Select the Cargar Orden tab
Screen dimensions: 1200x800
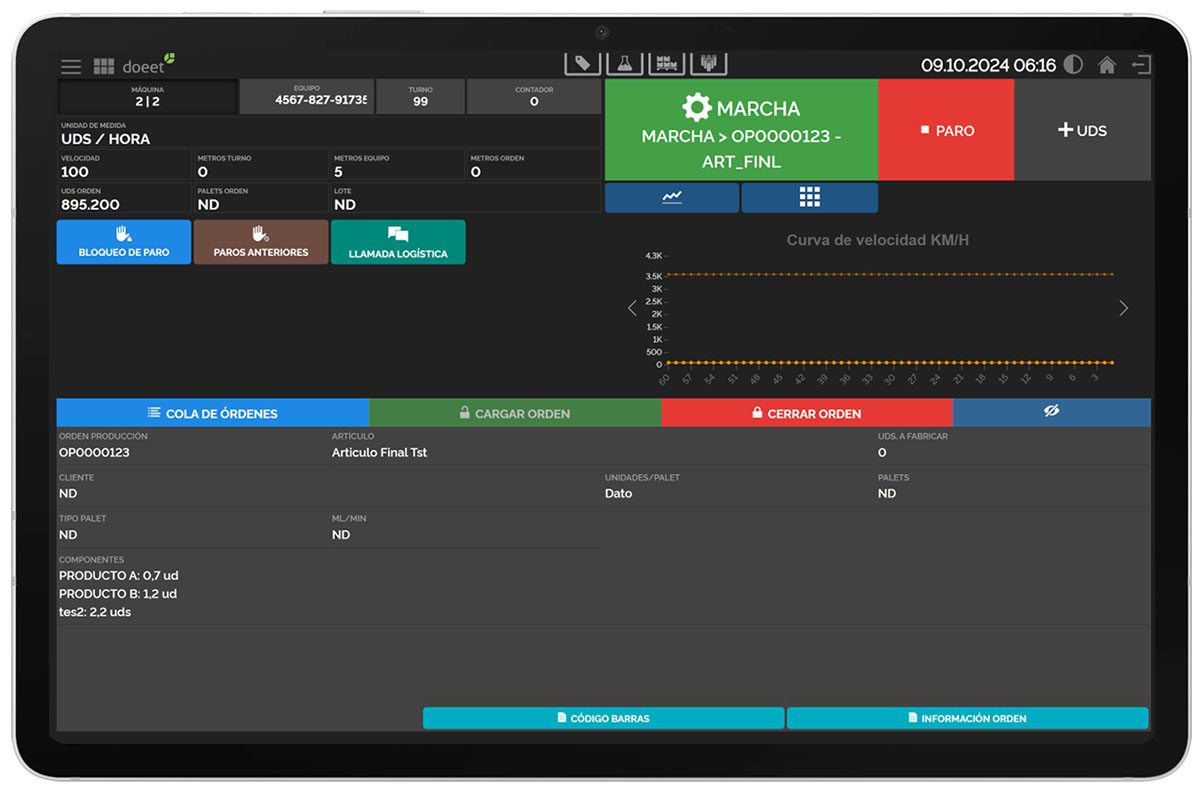click(515, 412)
